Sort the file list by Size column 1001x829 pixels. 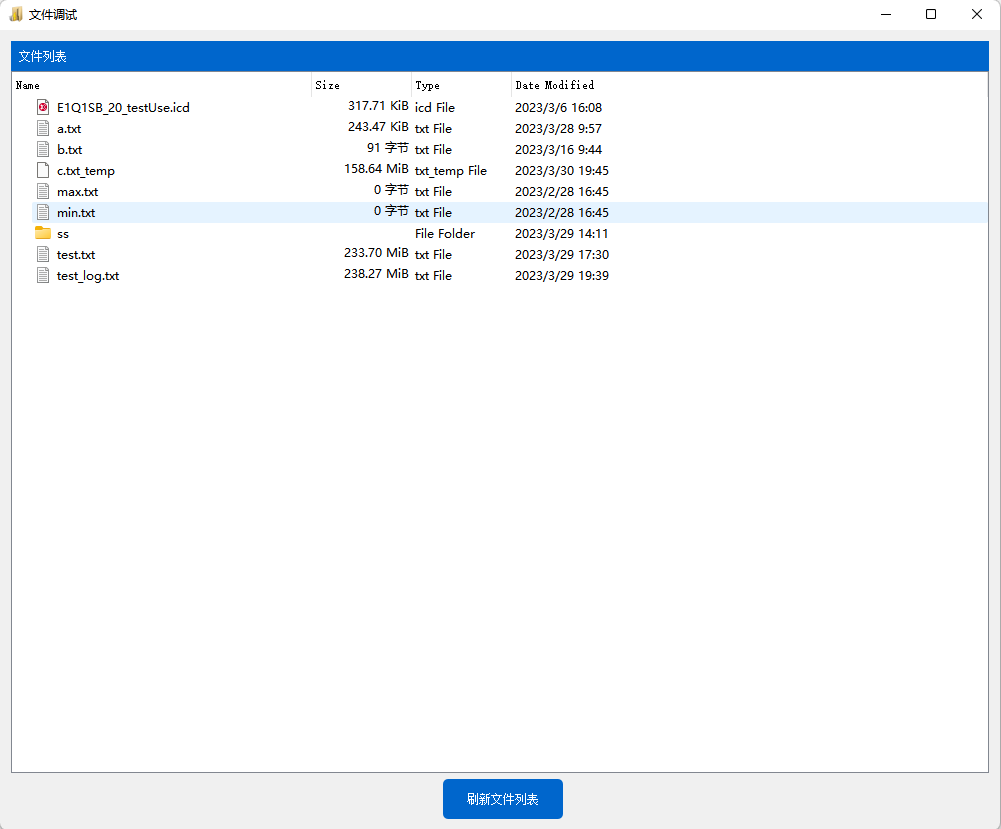pyautogui.click(x=361, y=85)
